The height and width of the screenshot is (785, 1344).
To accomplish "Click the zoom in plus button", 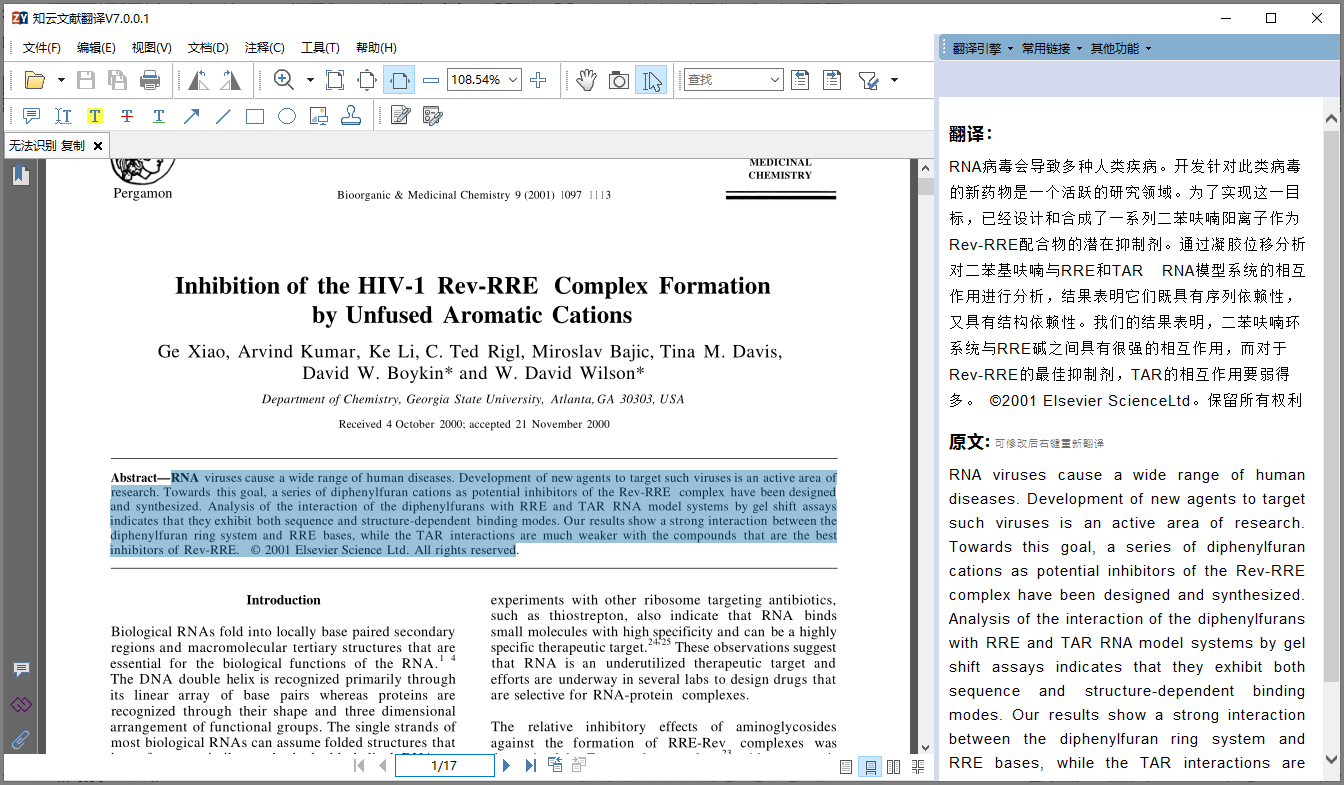I will pyautogui.click(x=538, y=80).
